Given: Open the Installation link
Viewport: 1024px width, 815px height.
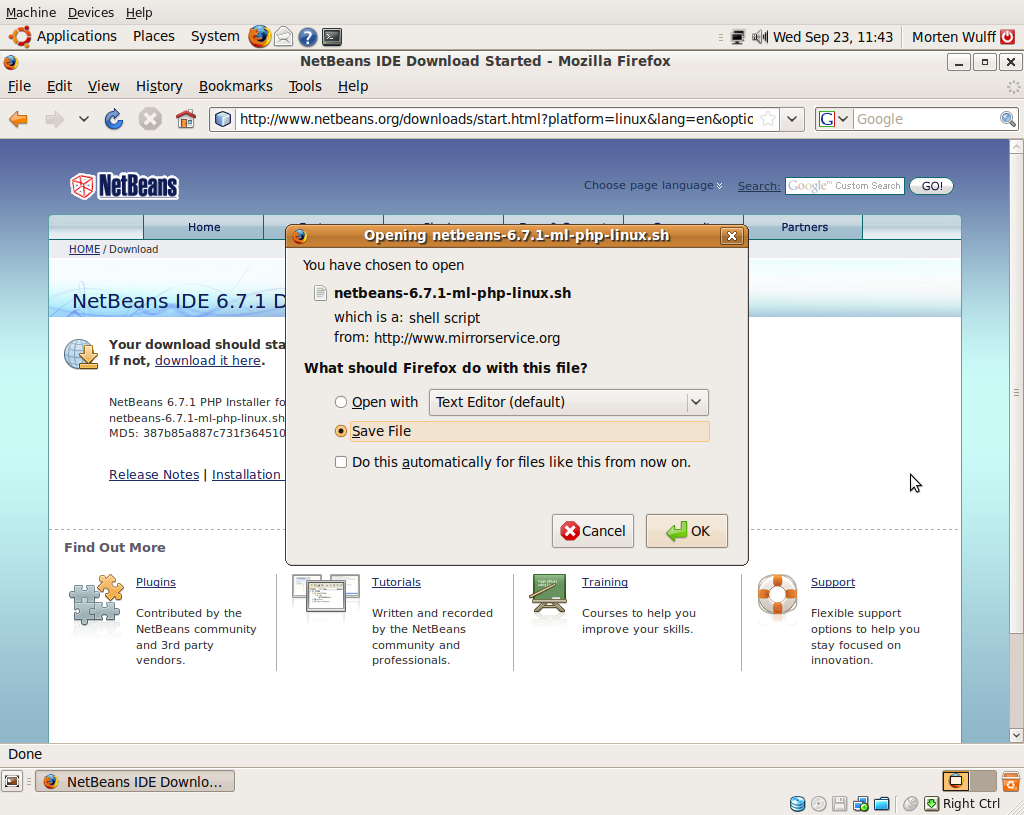Looking at the screenshot, I should (x=246, y=475).
